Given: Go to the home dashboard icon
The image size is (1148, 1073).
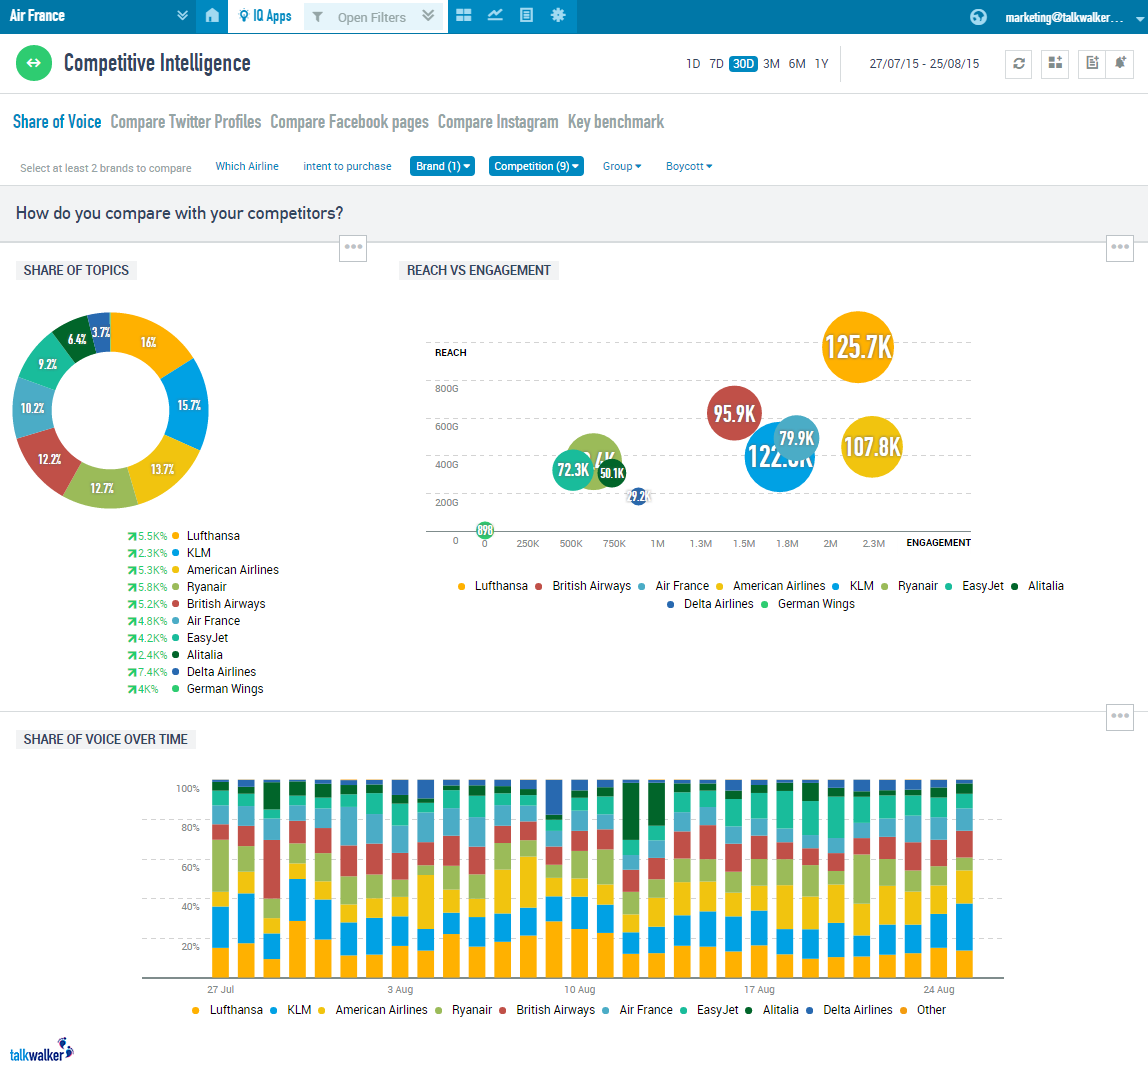Looking at the screenshot, I should [211, 16].
